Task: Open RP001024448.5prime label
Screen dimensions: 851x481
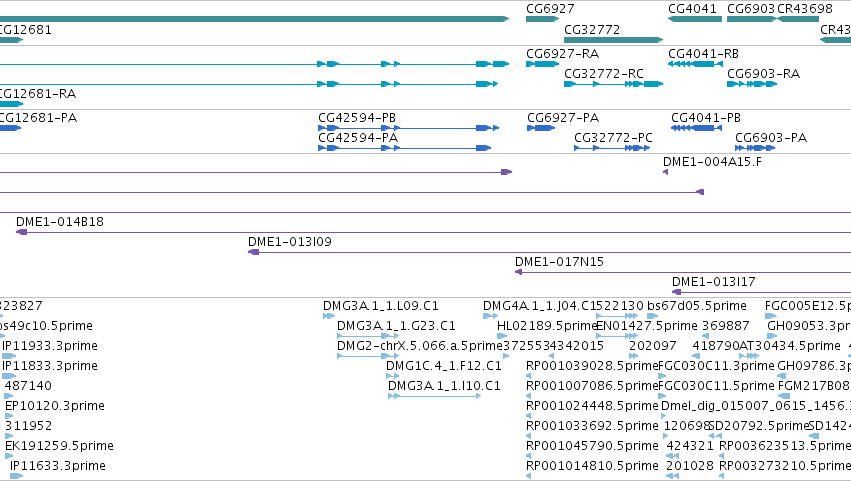Action: (592, 406)
